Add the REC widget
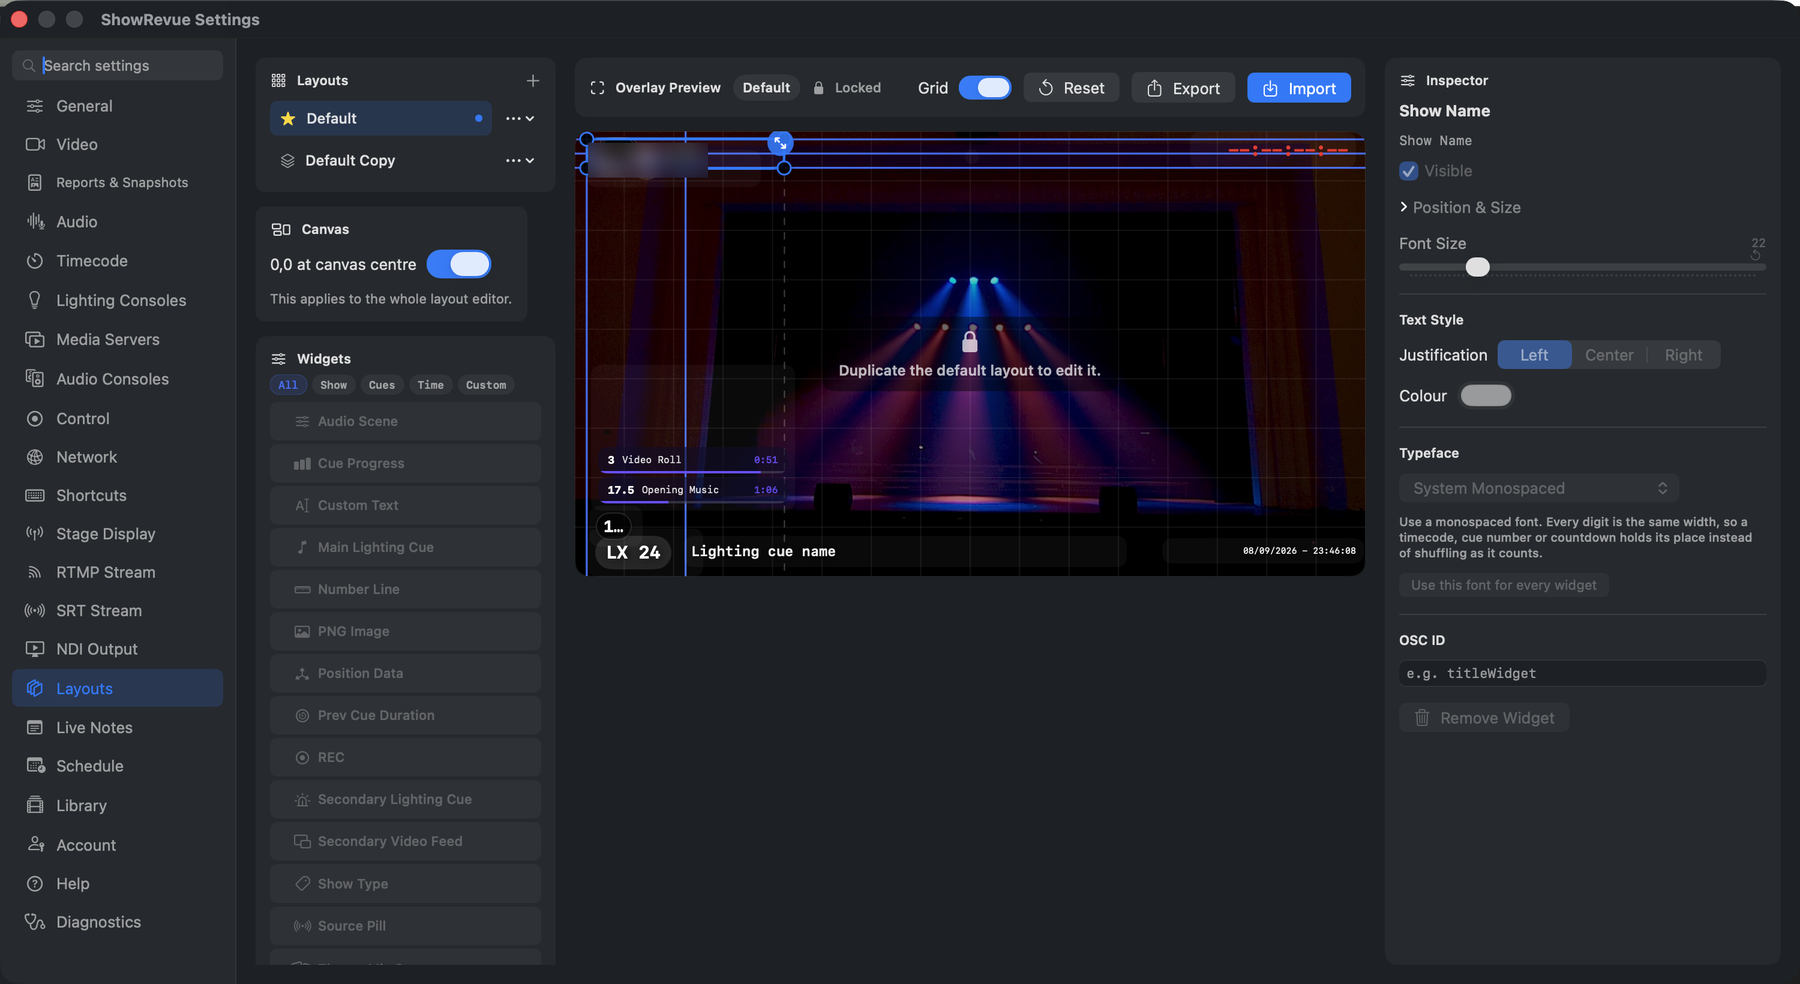The width and height of the screenshot is (1800, 984). click(405, 758)
